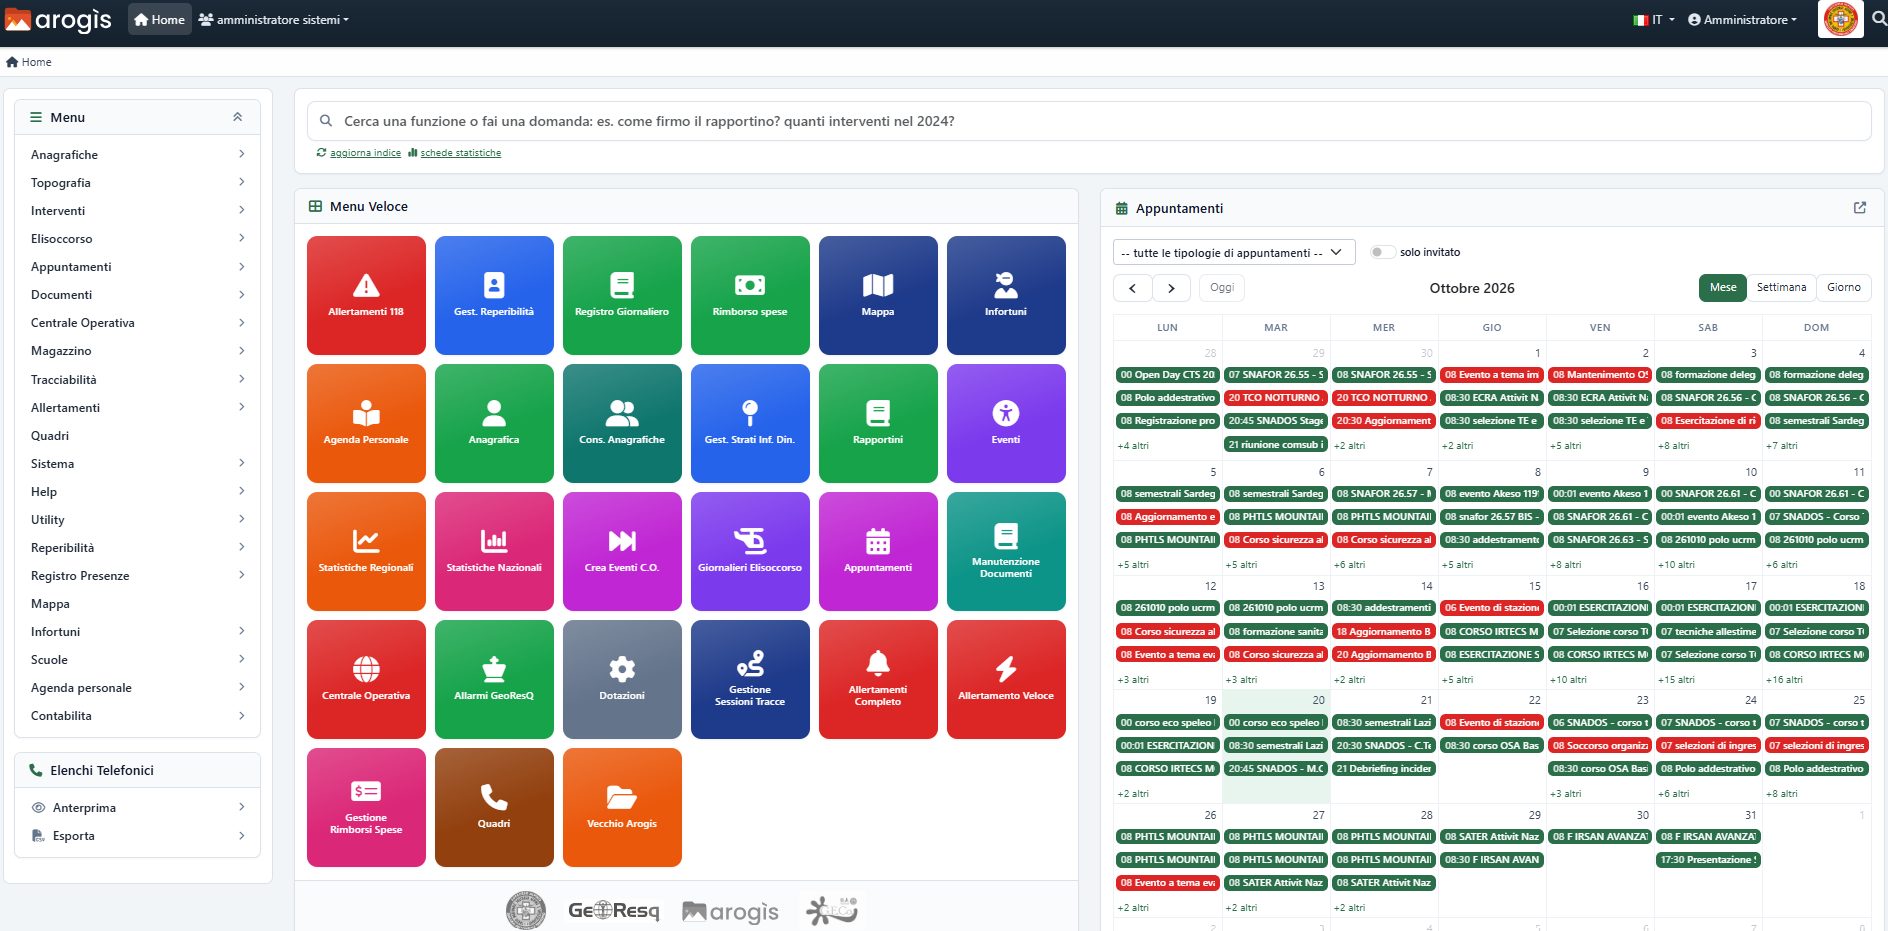Open the Eventi tile
Viewport: 1888px width, 931px height.
pyautogui.click(x=1006, y=423)
